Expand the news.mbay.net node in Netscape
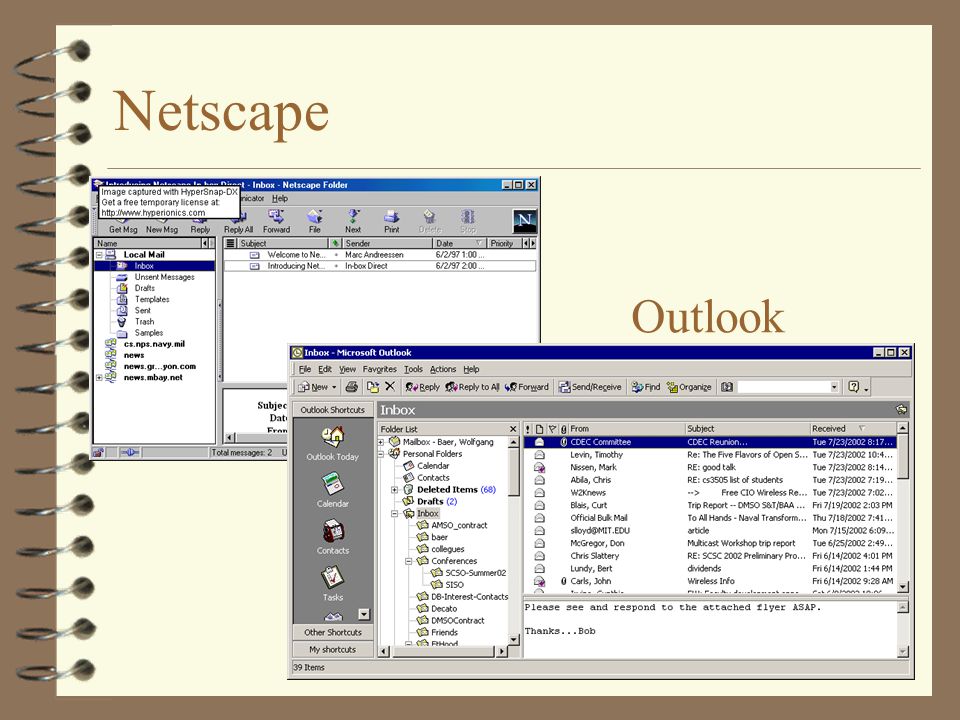 tap(99, 378)
